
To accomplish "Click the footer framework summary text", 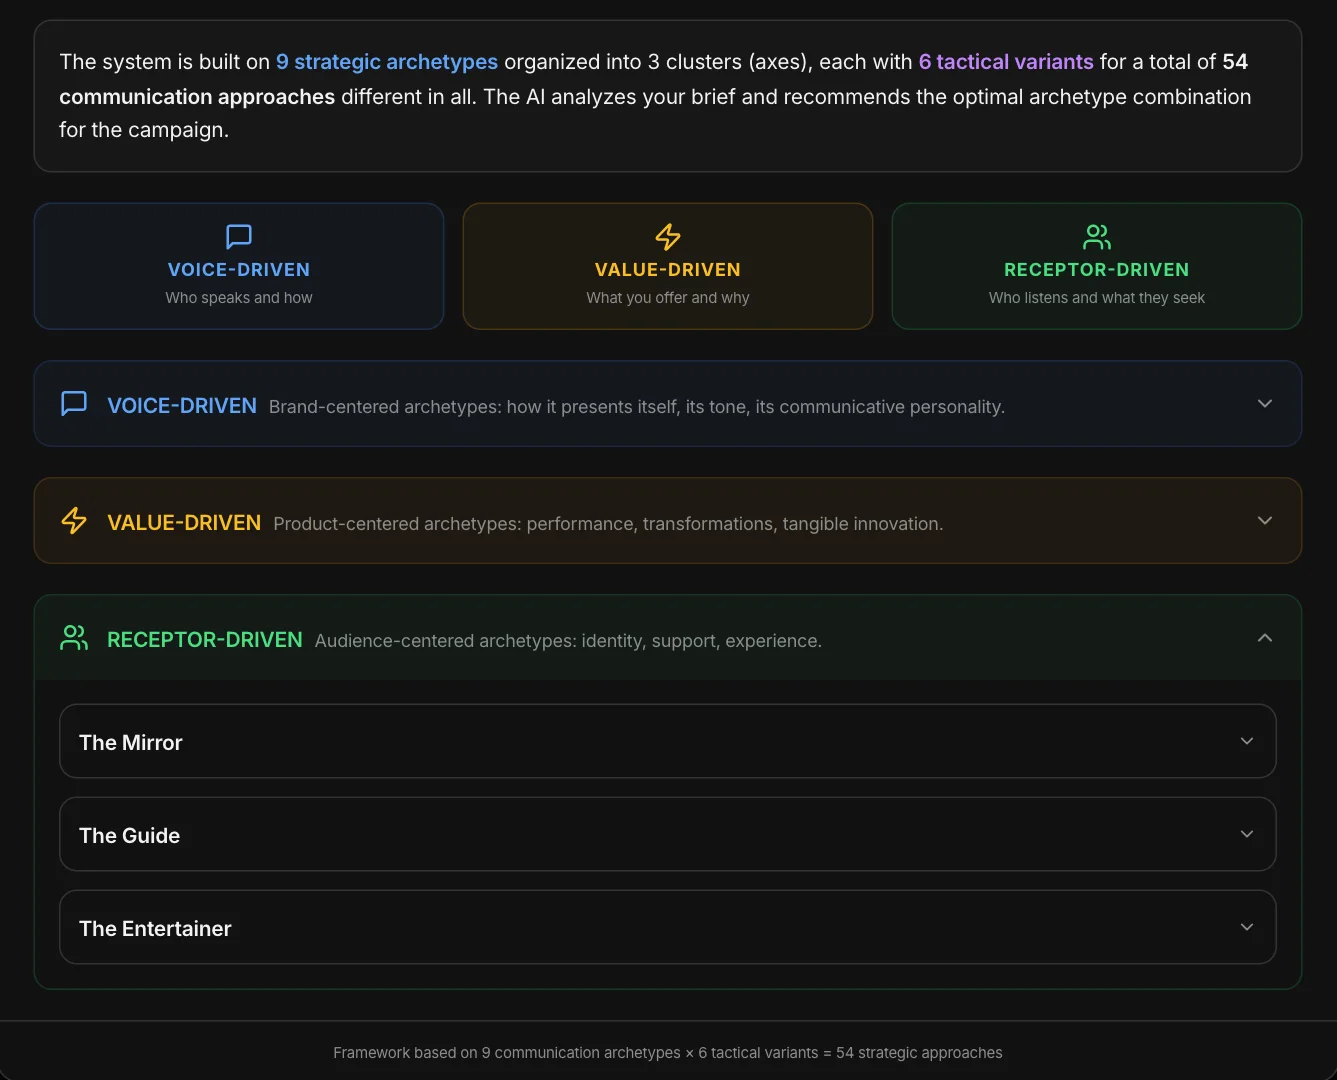I will pyautogui.click(x=668, y=1053).
